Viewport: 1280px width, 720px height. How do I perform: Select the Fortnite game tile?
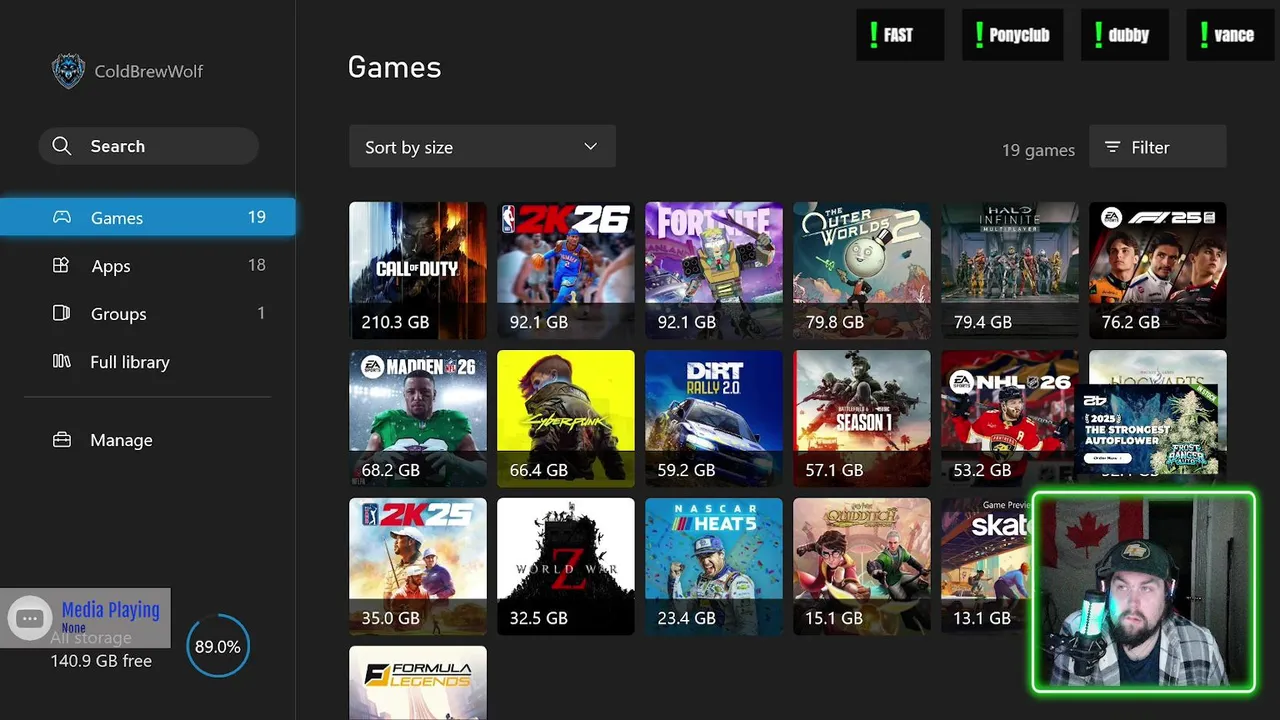pyautogui.click(x=714, y=270)
